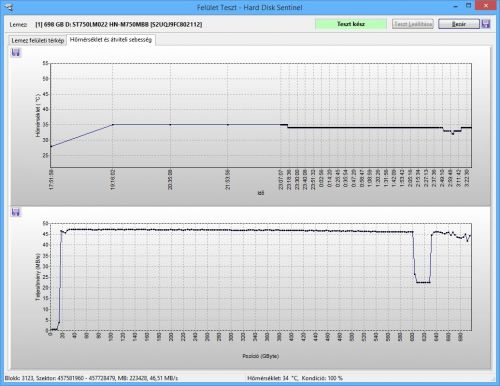
Task: Select the first temperature point at 17:51:58
Action: (x=51, y=146)
